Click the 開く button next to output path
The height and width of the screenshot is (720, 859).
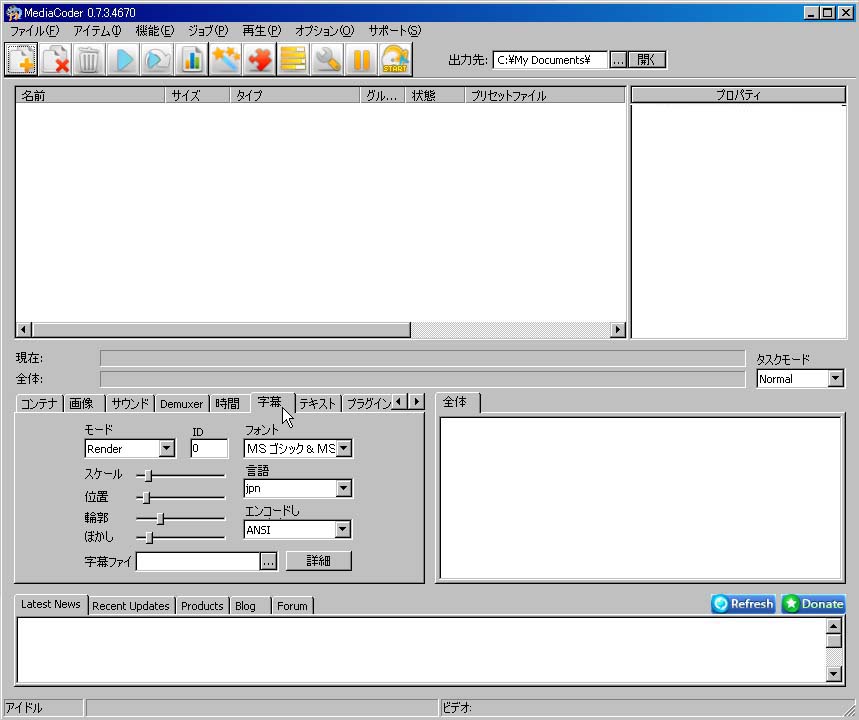click(x=647, y=60)
